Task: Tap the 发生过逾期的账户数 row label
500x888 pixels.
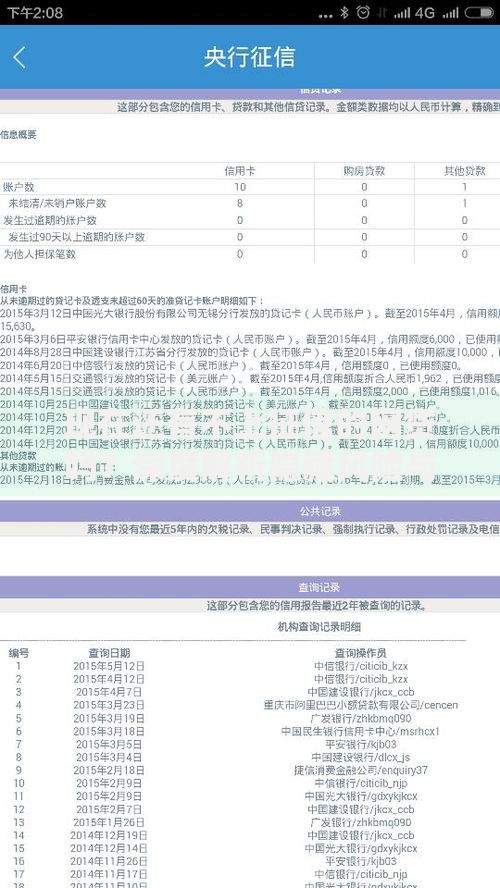Action: pyautogui.click(x=50, y=220)
